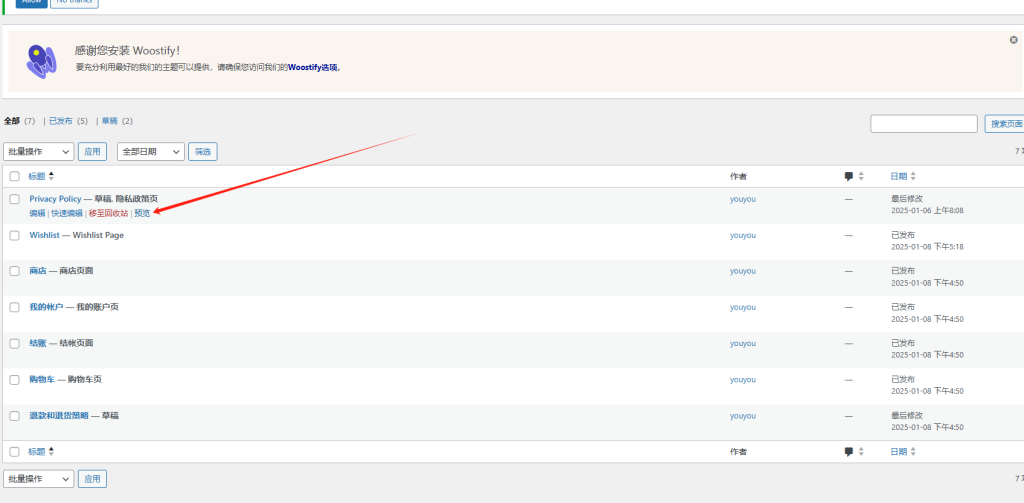This screenshot has height=503, width=1024.
Task: Click 预览 under Privacy Policy
Action: (142, 213)
